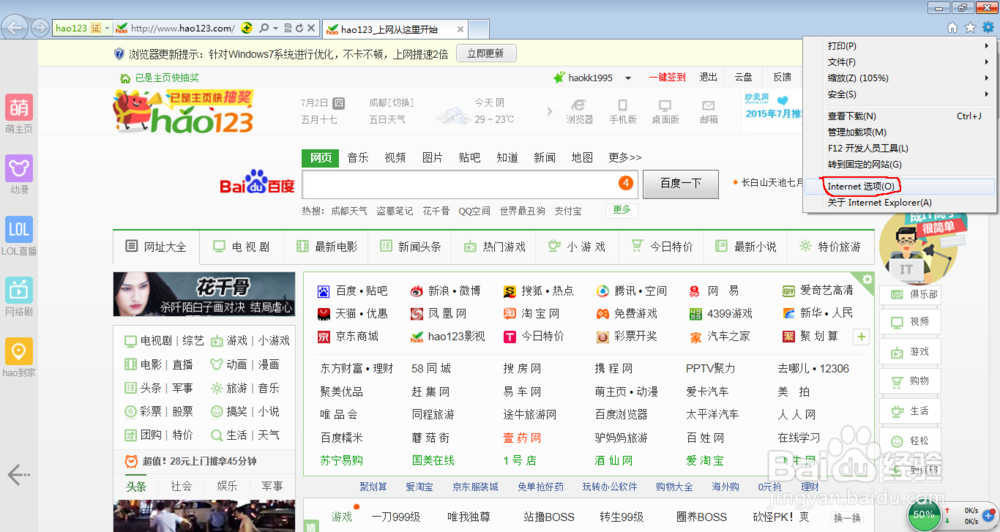
Task: Click the 一键签到 link
Action: coord(667,77)
